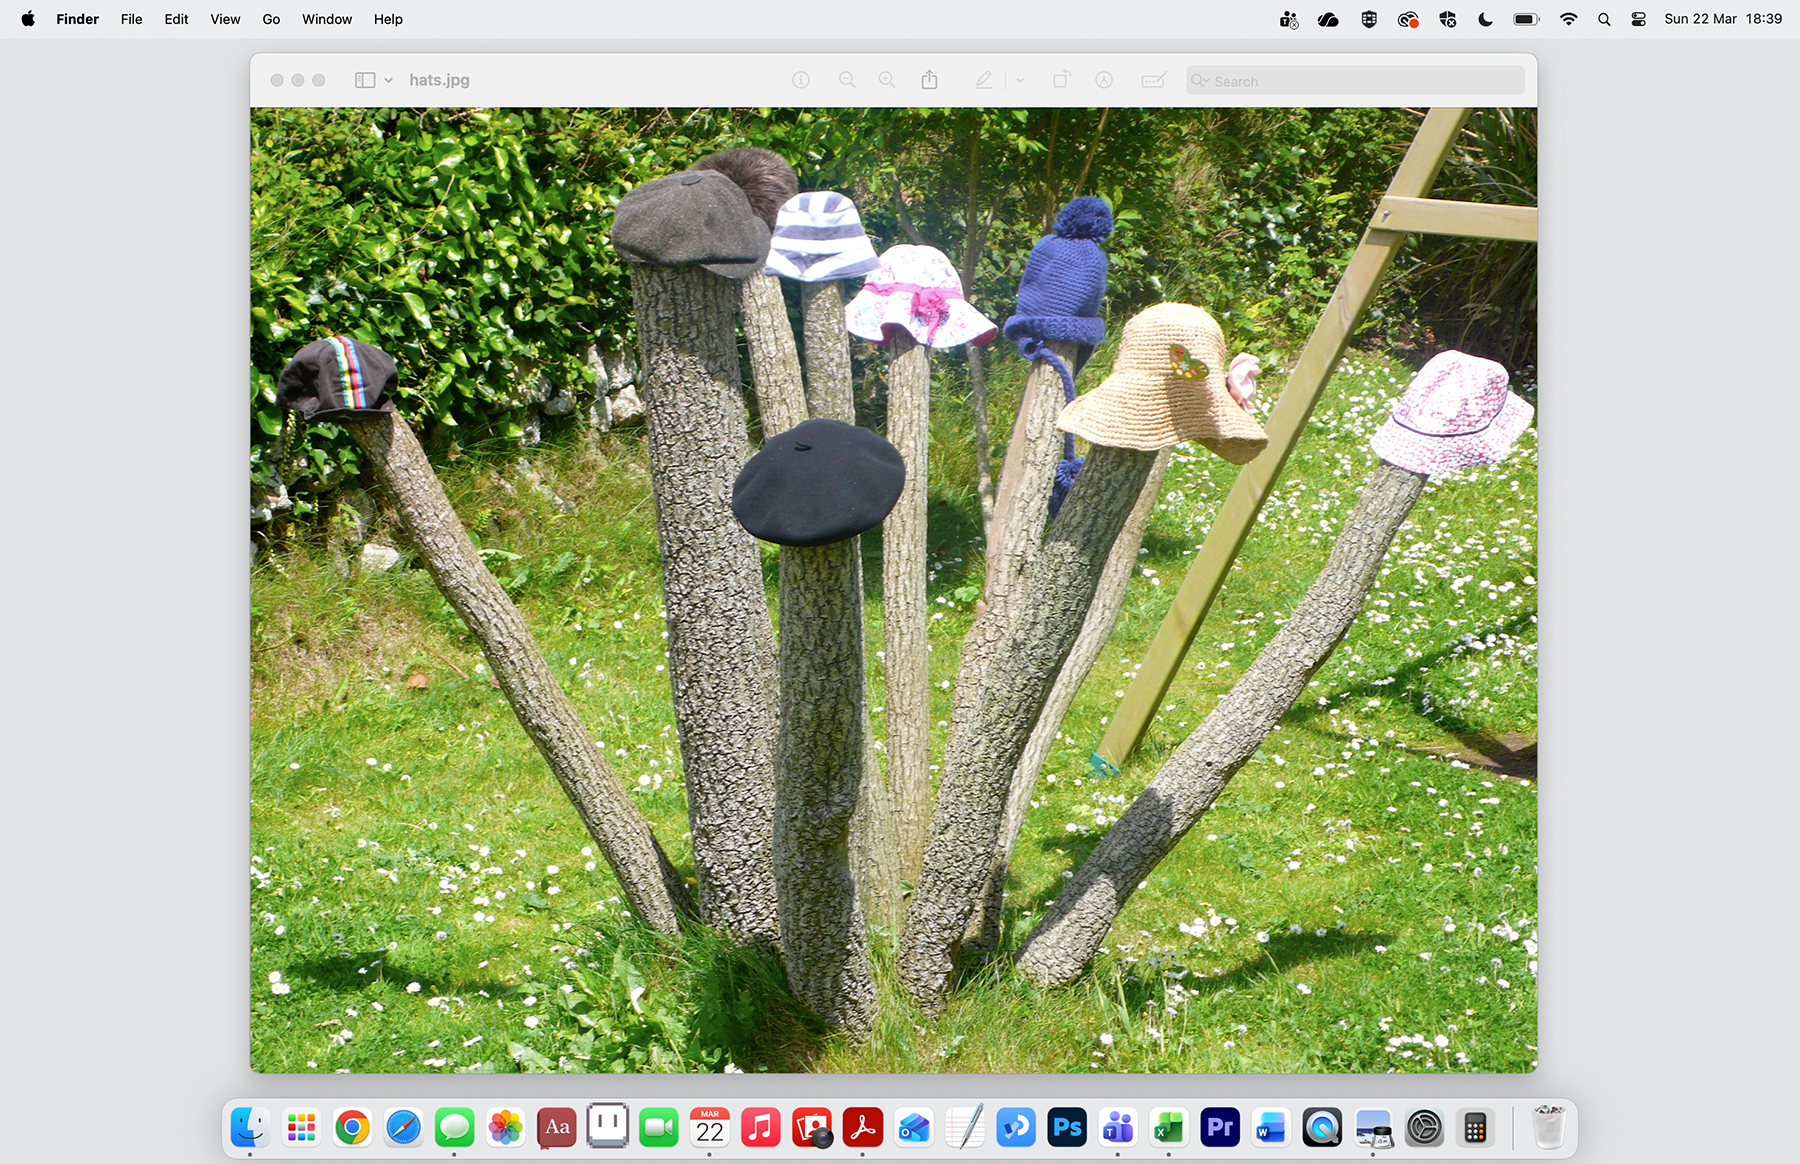Open the Go menu
The image size is (1800, 1164).
[269, 18]
